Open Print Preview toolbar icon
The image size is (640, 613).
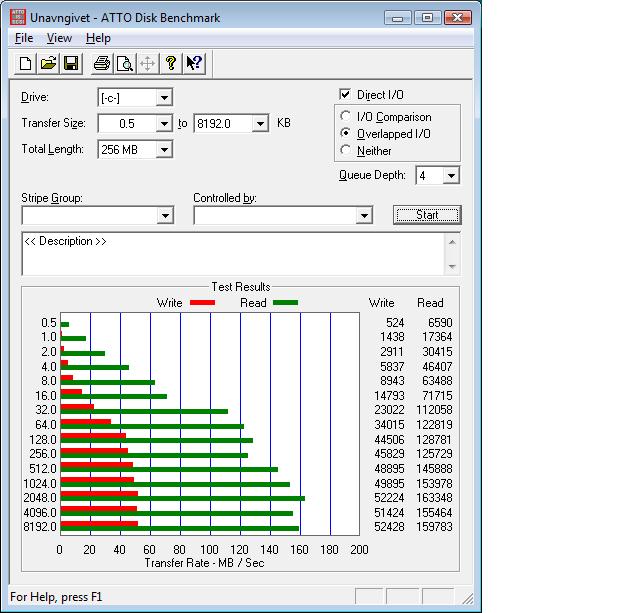pos(124,64)
